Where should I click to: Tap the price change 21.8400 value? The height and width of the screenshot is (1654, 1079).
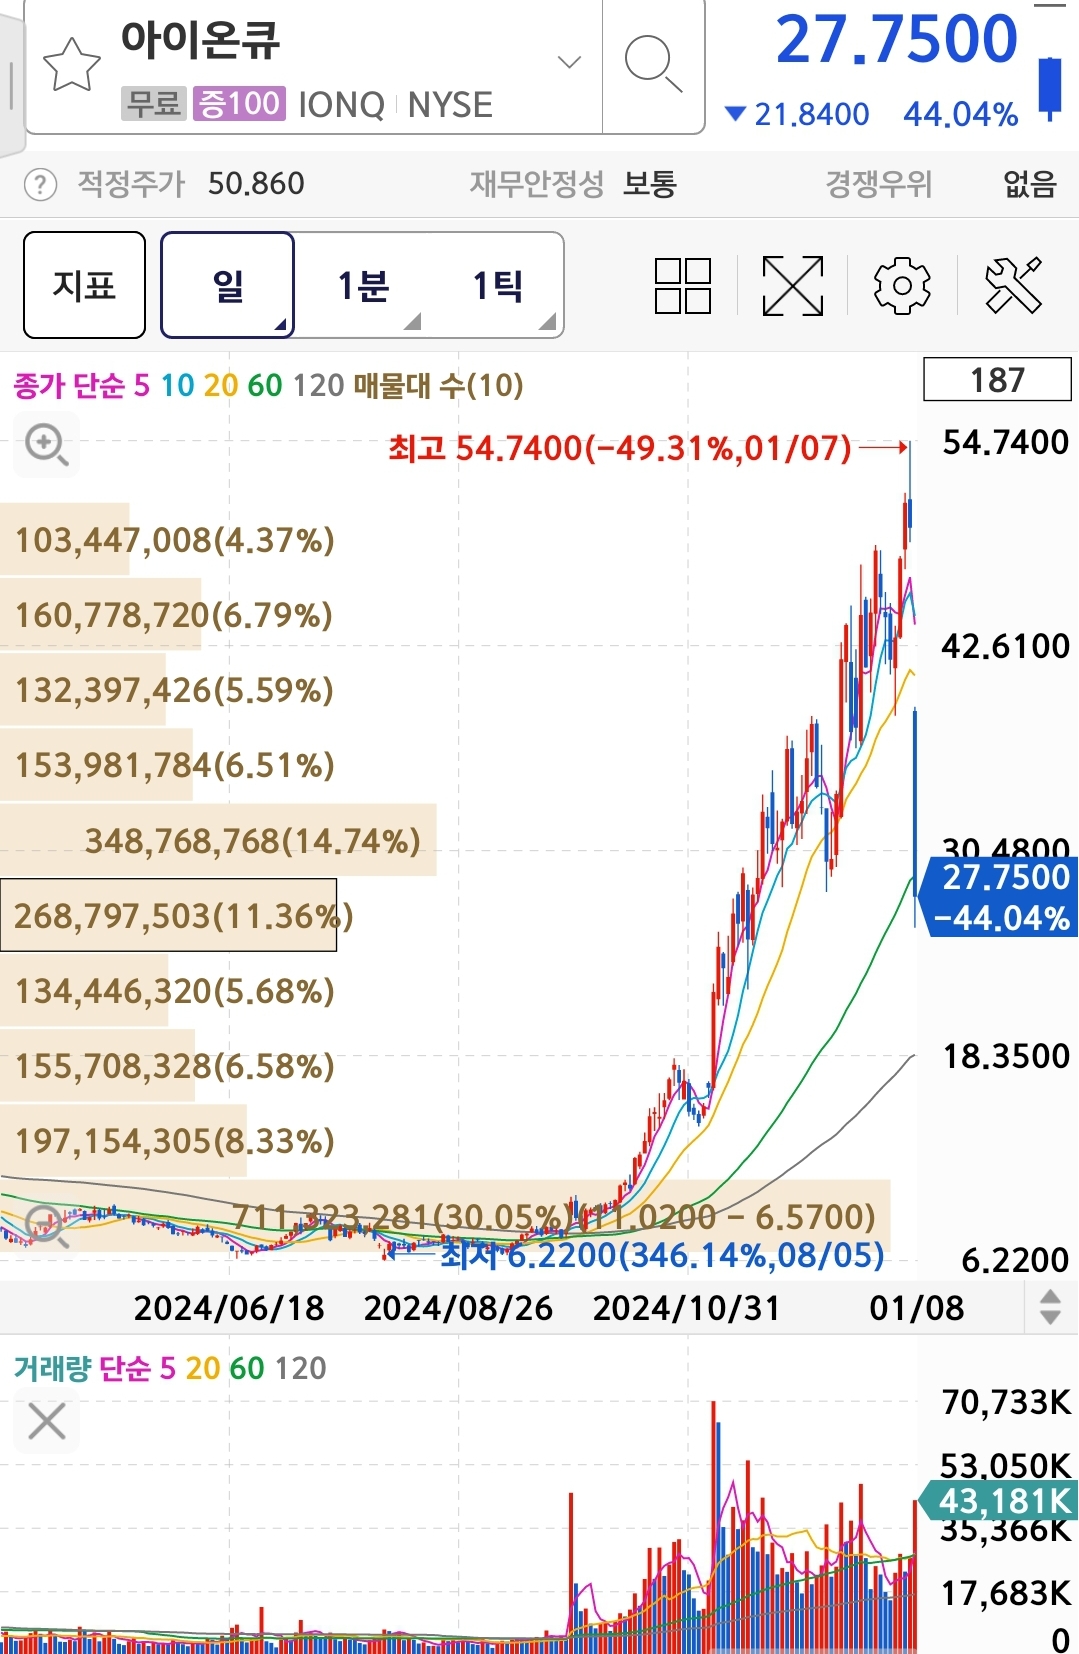[x=811, y=114]
